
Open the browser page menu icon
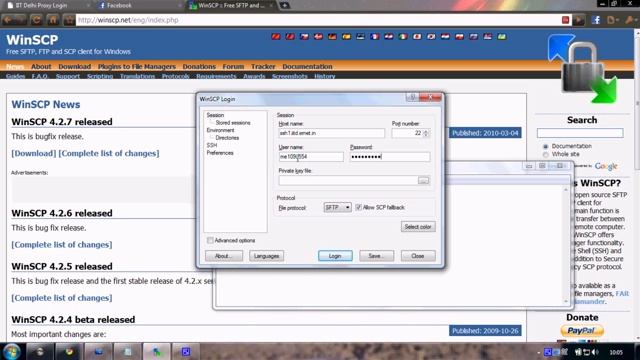(x=612, y=20)
